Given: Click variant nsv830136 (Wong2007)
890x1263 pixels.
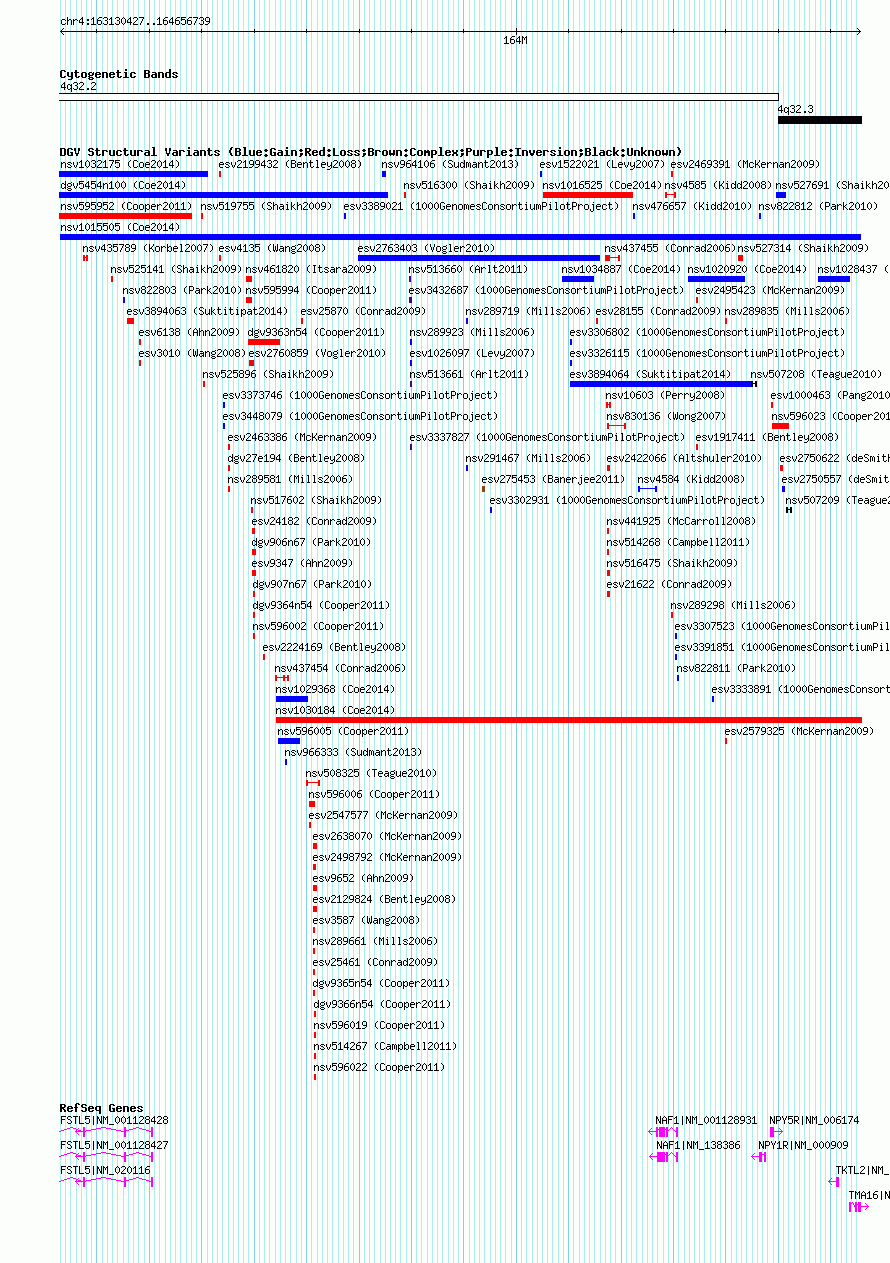Looking at the screenshot, I should click(x=666, y=416).
